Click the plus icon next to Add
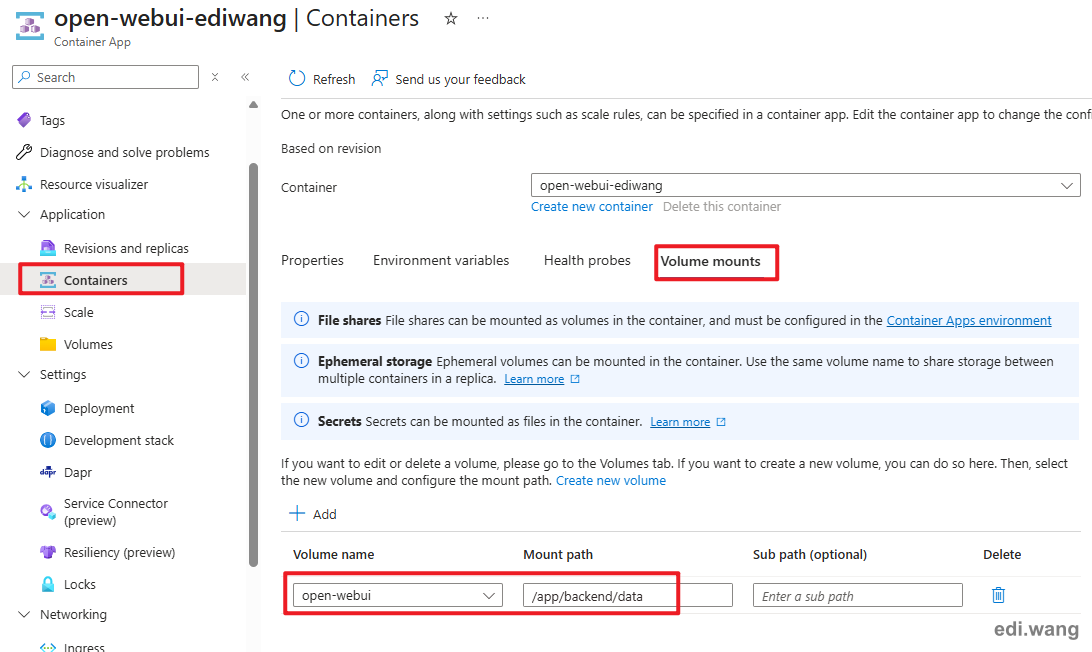Viewport: 1092px width, 652px height. pyautogui.click(x=297, y=514)
